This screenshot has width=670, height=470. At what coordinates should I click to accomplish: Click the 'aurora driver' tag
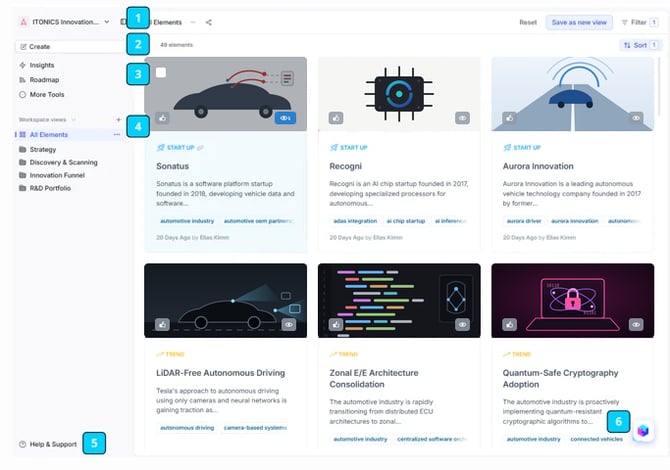click(524, 221)
